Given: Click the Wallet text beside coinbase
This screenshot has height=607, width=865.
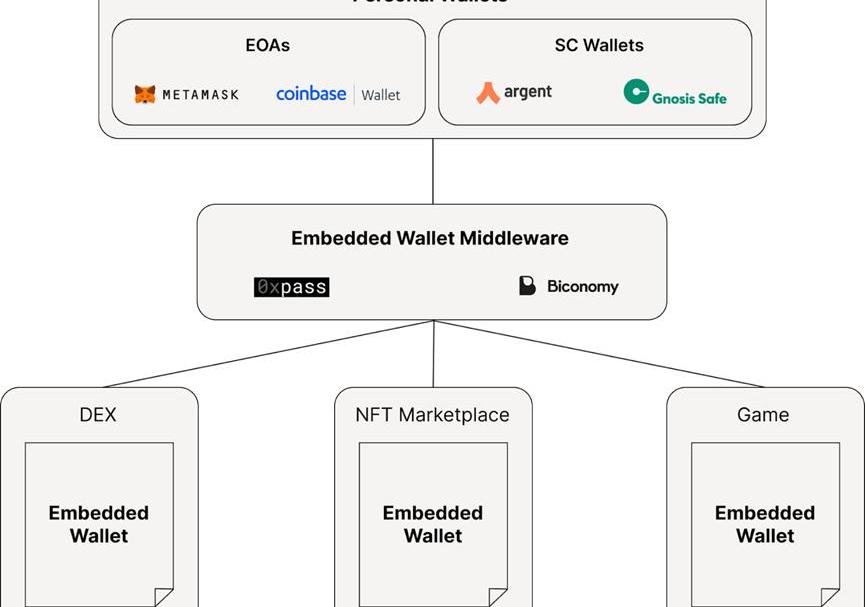Looking at the screenshot, I should click(380, 95).
